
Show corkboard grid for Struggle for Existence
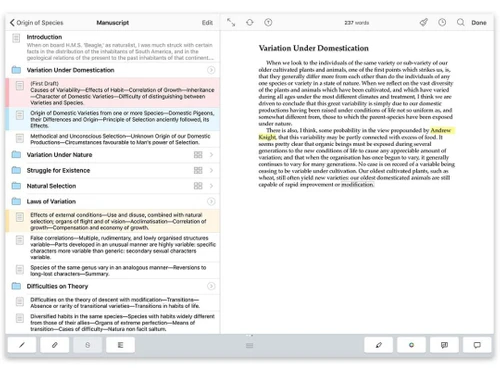coord(198,170)
